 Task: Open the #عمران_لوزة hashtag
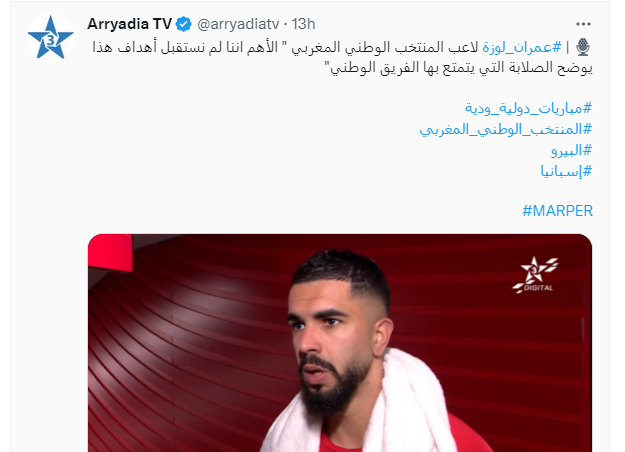coord(522,47)
